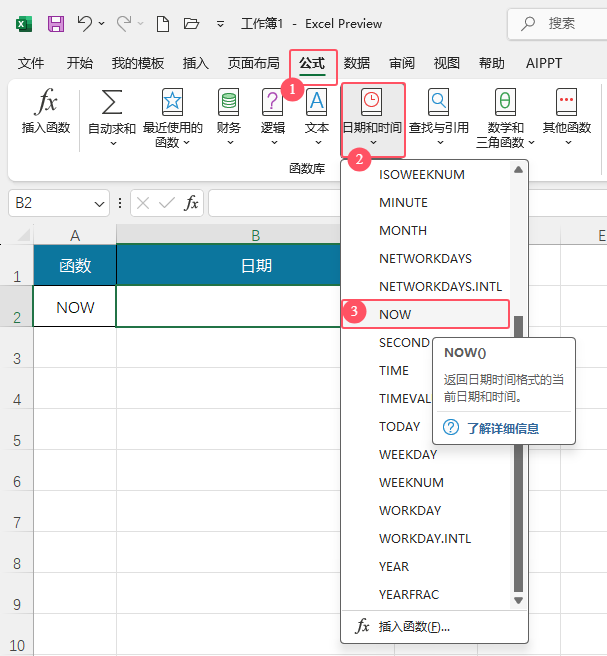
Task: Create a new blank workbook icon
Action: click(x=163, y=24)
